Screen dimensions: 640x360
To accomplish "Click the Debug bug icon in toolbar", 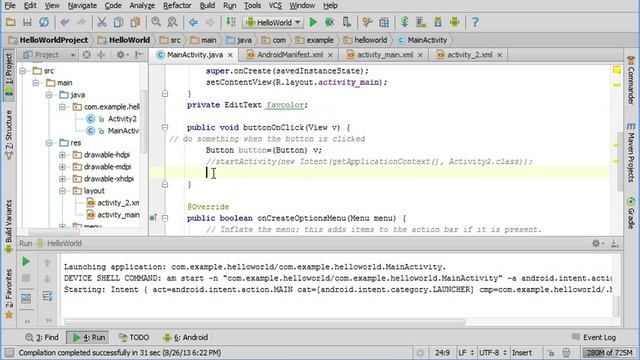I will coord(329,22).
